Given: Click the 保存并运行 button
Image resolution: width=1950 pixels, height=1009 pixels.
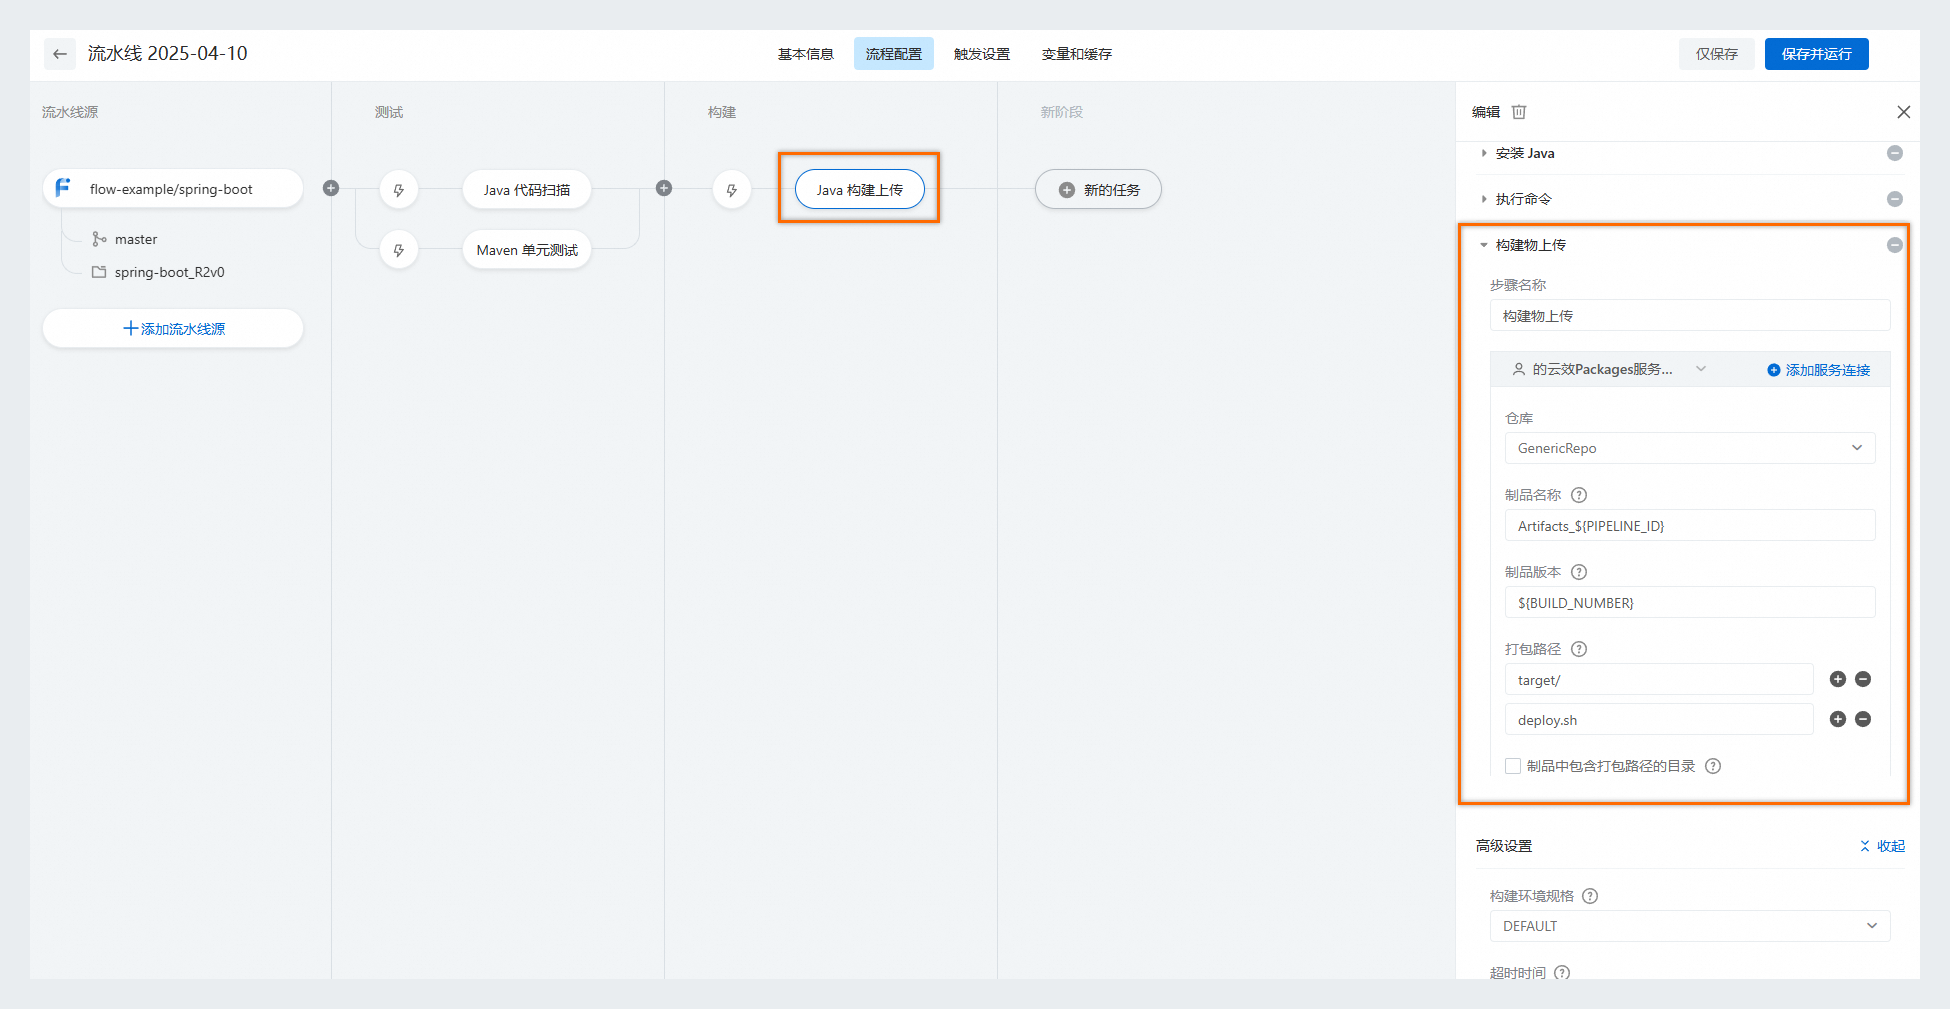Looking at the screenshot, I should click(1817, 54).
